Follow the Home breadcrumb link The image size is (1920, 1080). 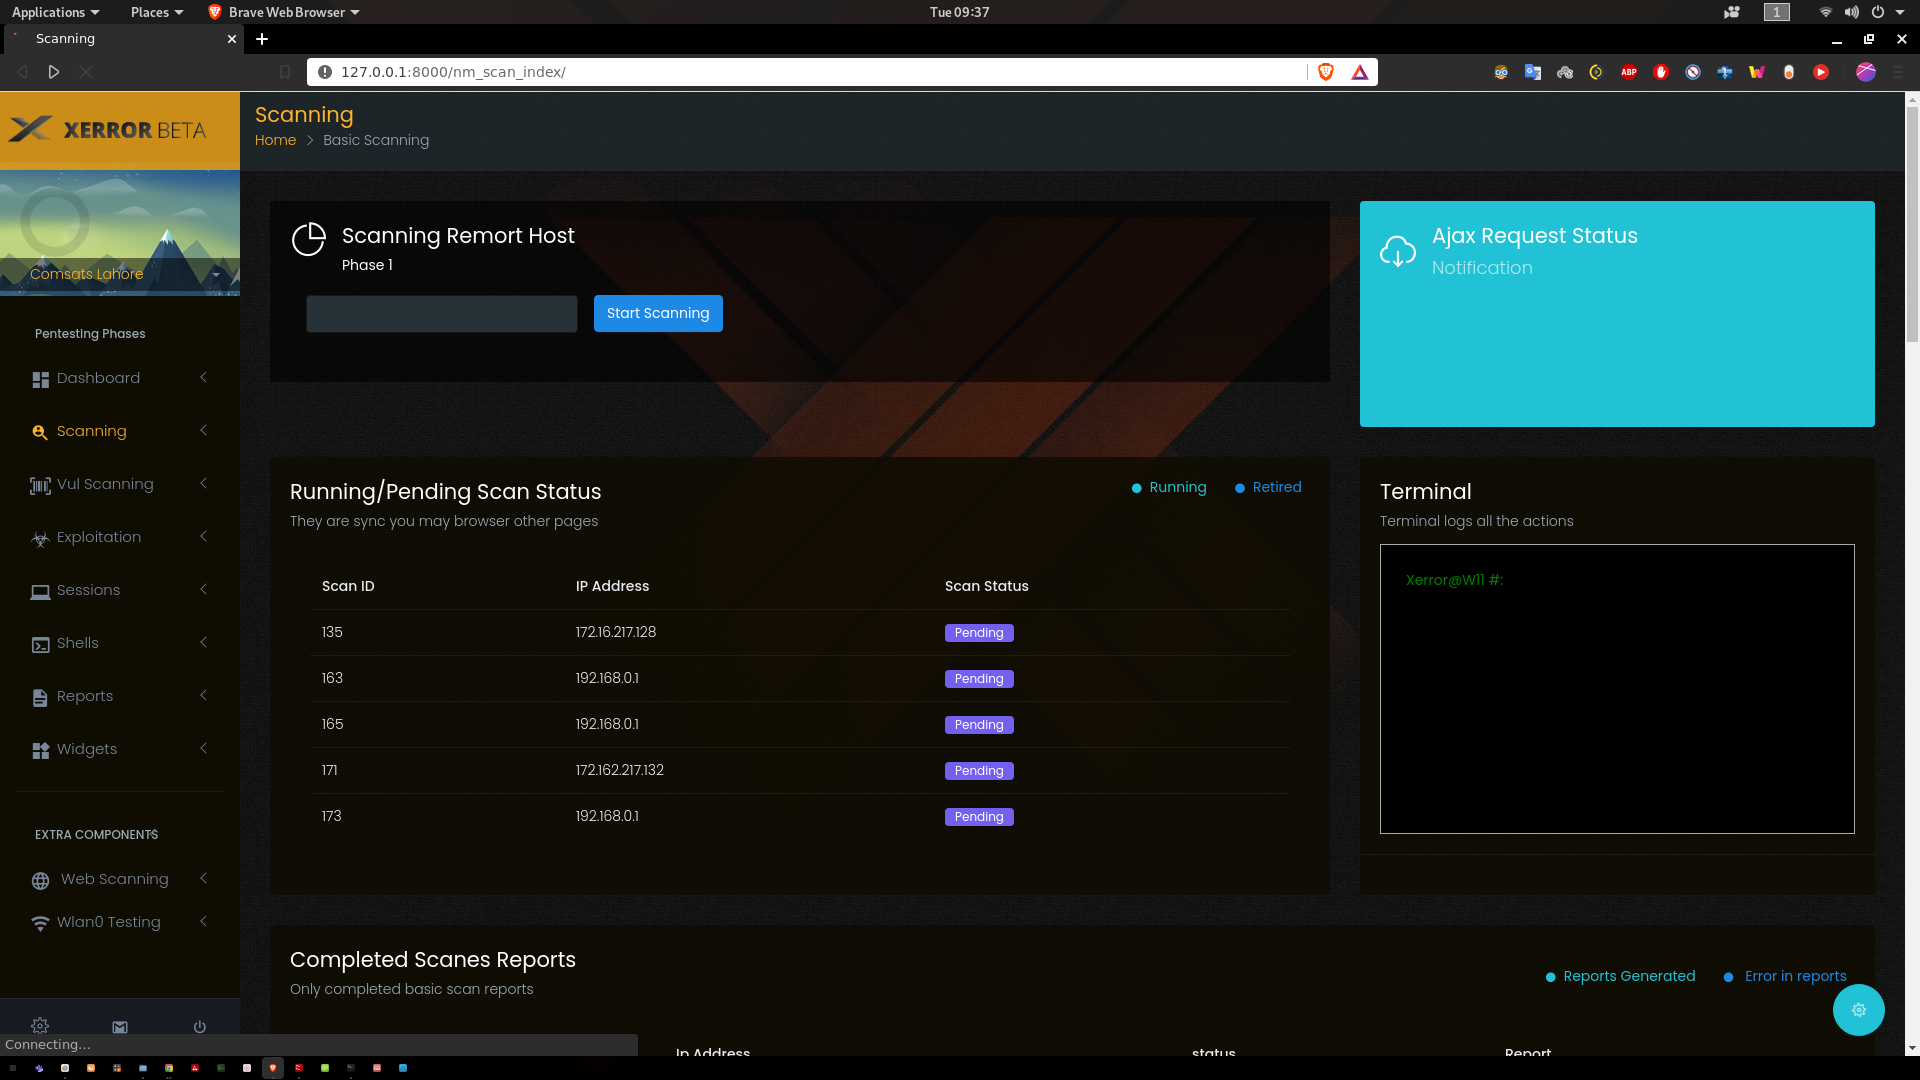click(275, 140)
